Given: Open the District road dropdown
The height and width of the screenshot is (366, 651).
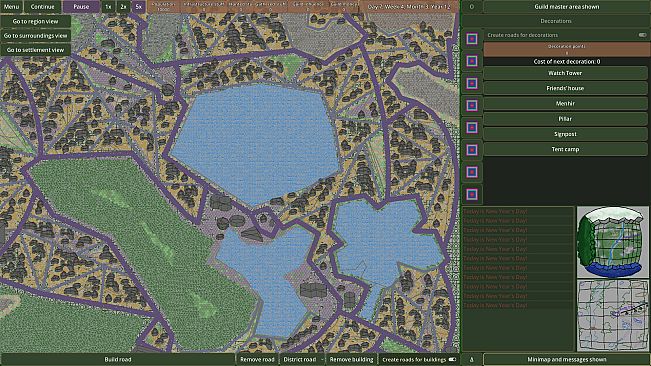Looking at the screenshot, I should 302,359.
